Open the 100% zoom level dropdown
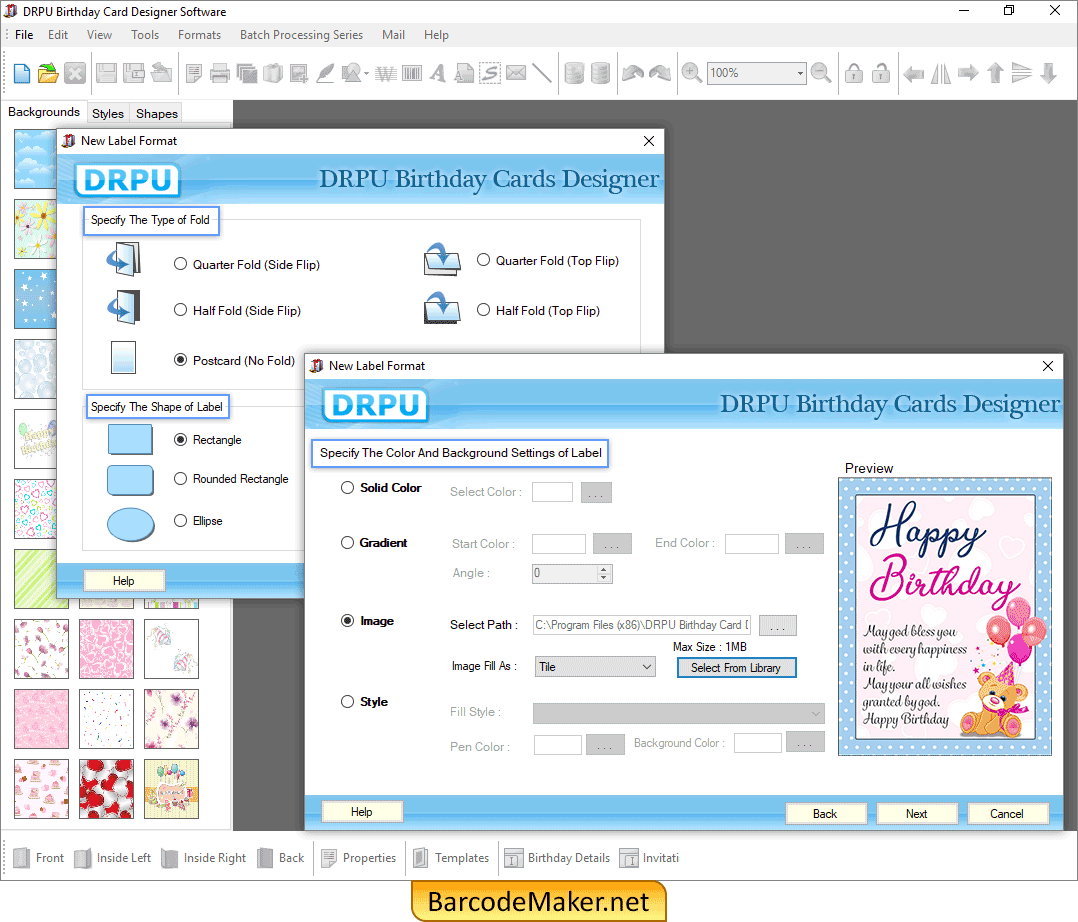This screenshot has width=1078, height=922. (800, 73)
